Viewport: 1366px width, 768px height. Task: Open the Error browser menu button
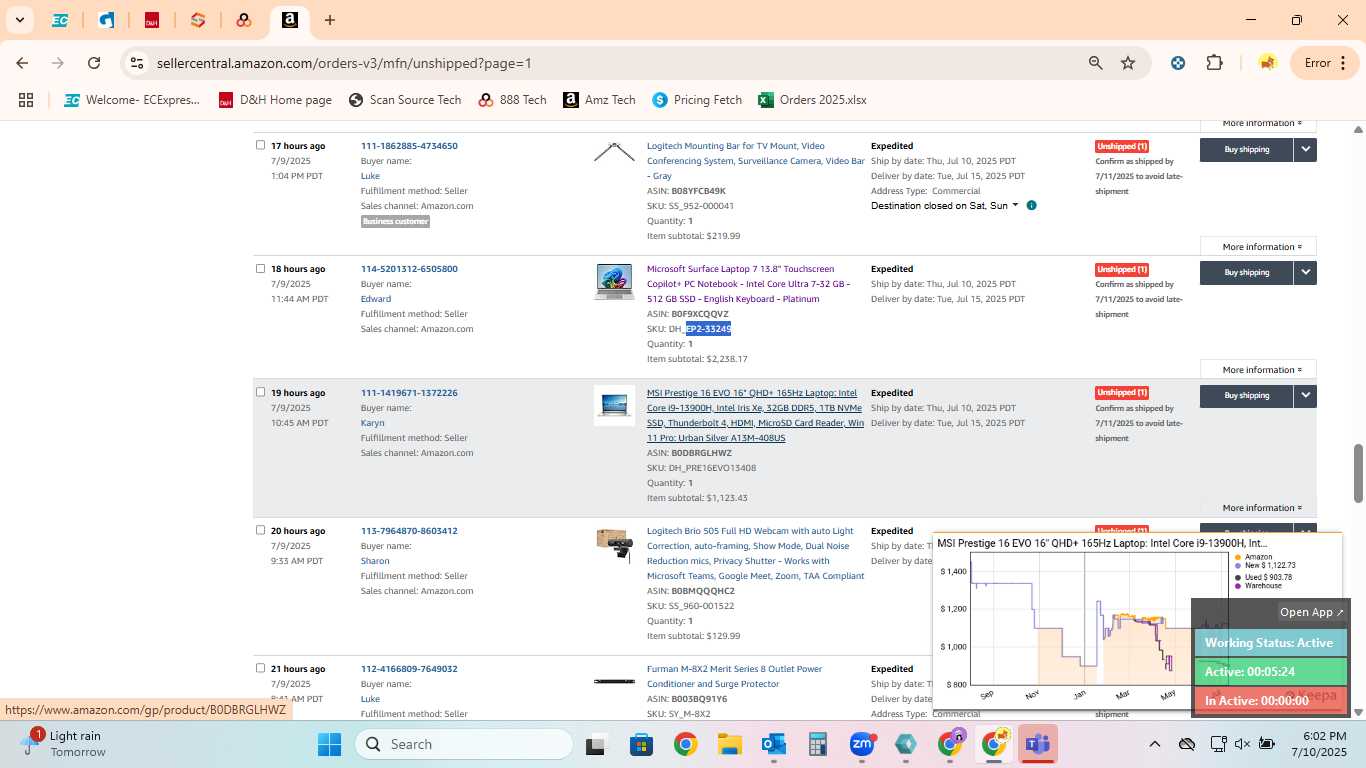click(x=1326, y=63)
